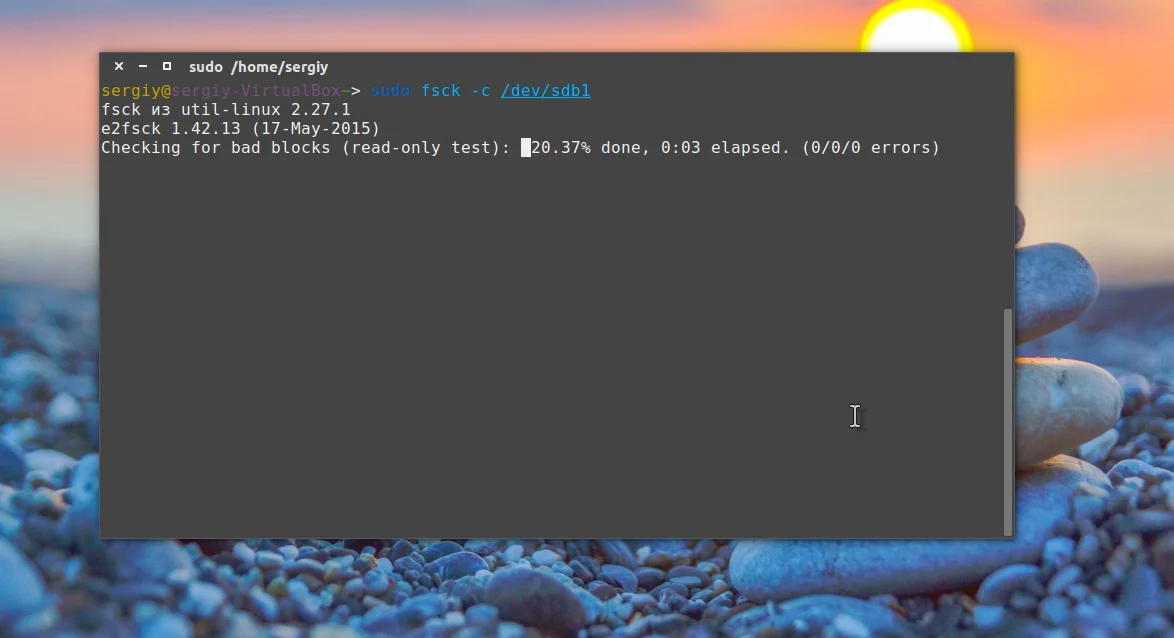Click 'Checking for bad blocks' message
1174x638 pixels.
216,148
